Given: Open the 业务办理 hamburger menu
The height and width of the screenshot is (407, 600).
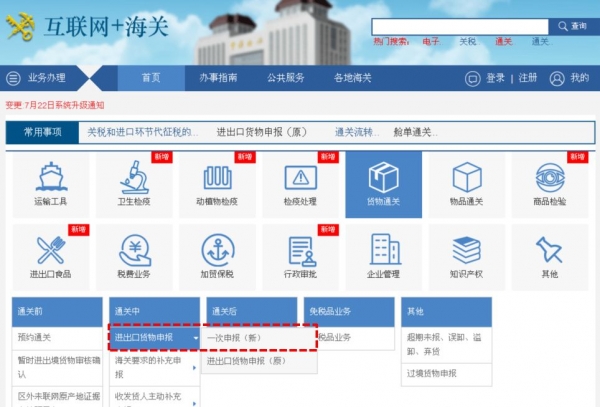Looking at the screenshot, I should click(14, 78).
